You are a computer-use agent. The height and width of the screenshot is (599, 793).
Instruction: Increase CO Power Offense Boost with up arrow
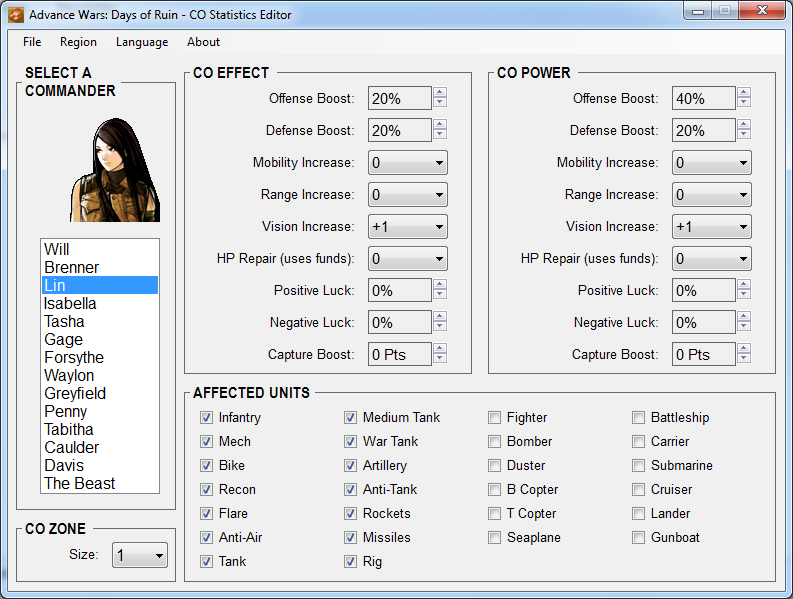[x=744, y=93]
